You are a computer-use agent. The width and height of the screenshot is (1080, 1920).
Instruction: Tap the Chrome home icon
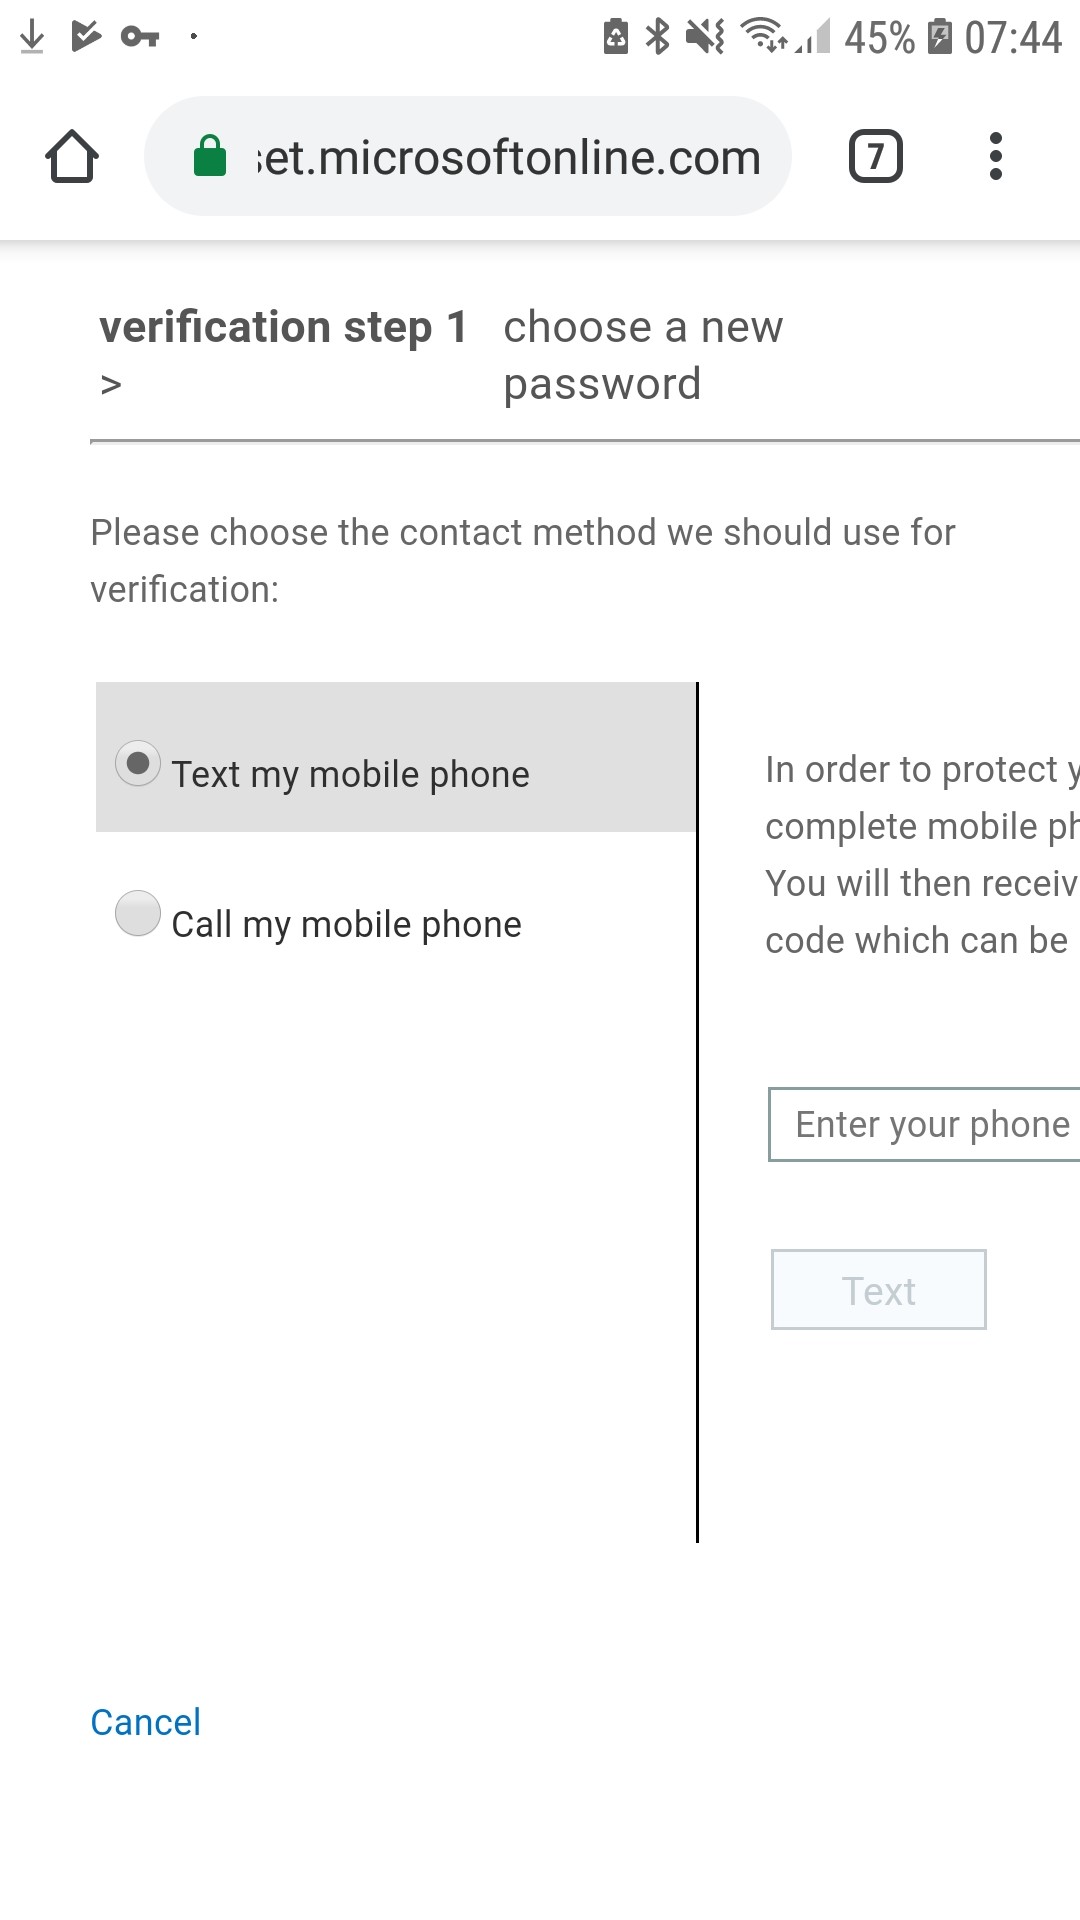tap(72, 157)
